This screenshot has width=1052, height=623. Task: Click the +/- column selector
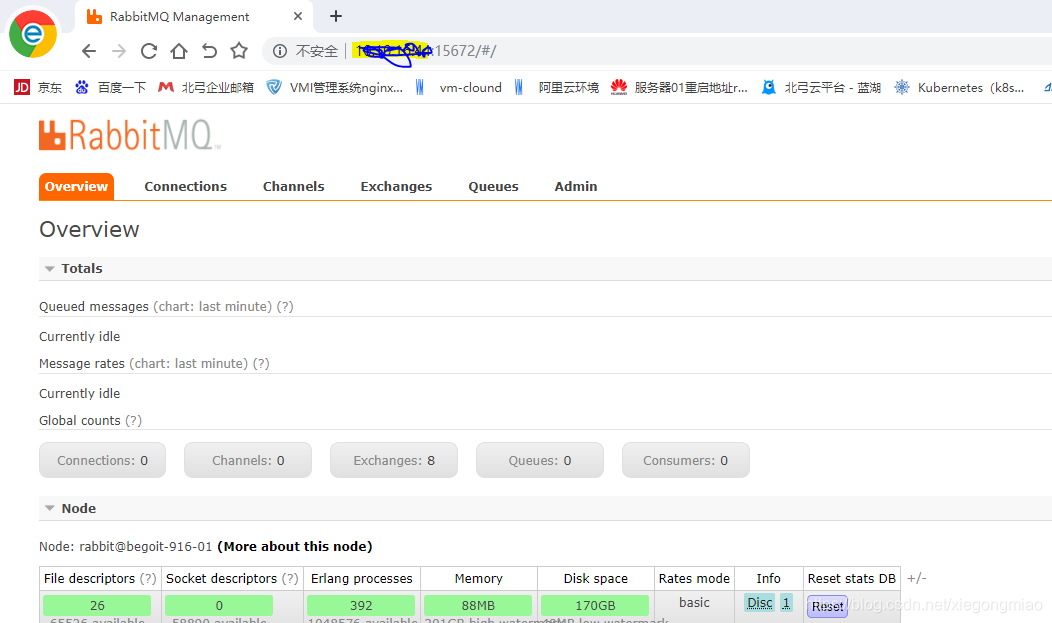(x=916, y=577)
